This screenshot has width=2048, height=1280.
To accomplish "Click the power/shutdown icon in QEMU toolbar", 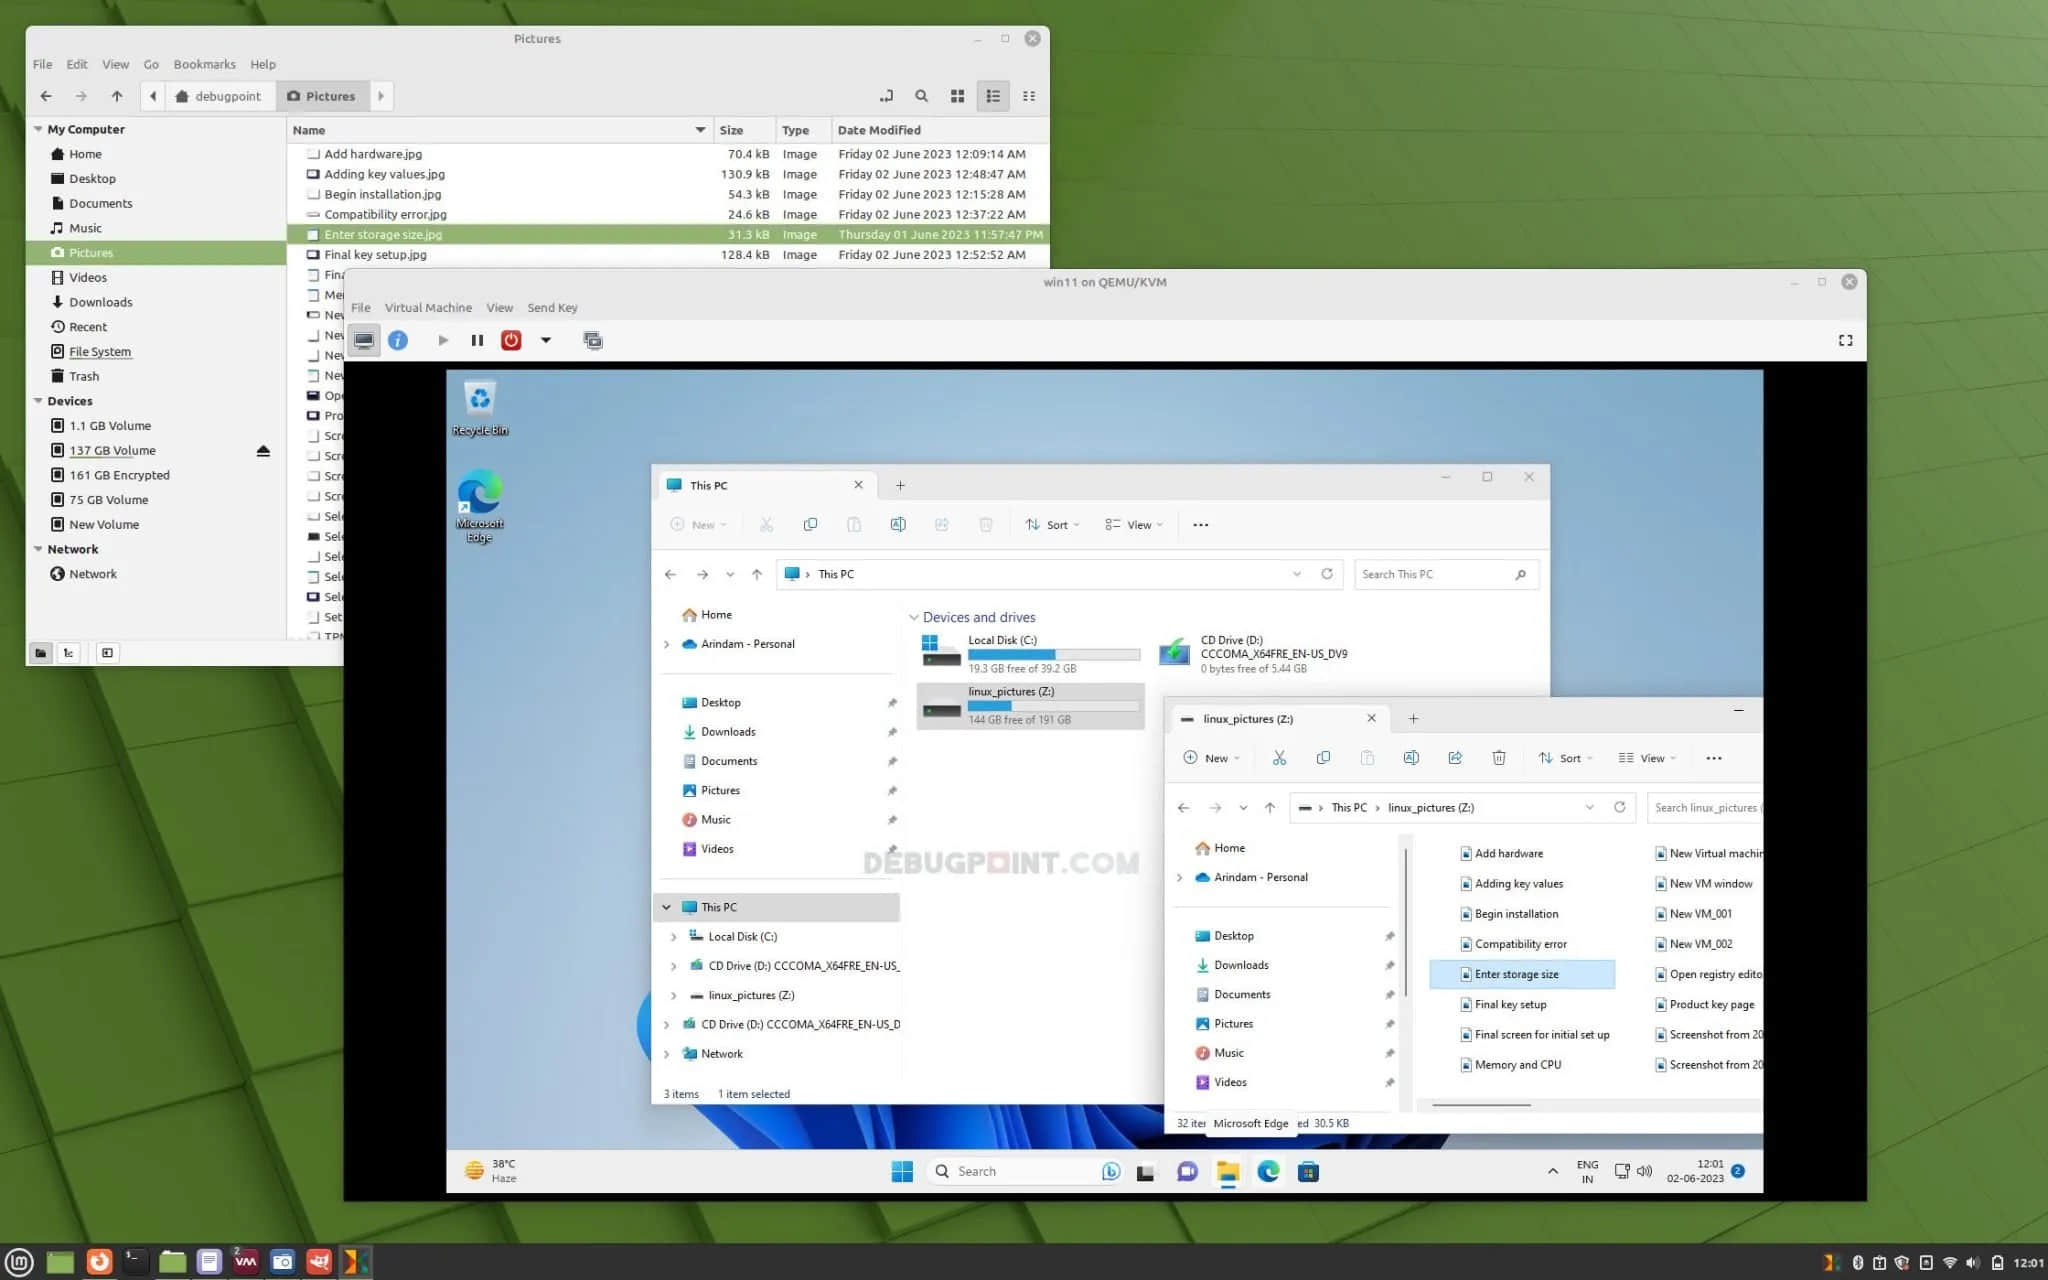I will tap(513, 339).
